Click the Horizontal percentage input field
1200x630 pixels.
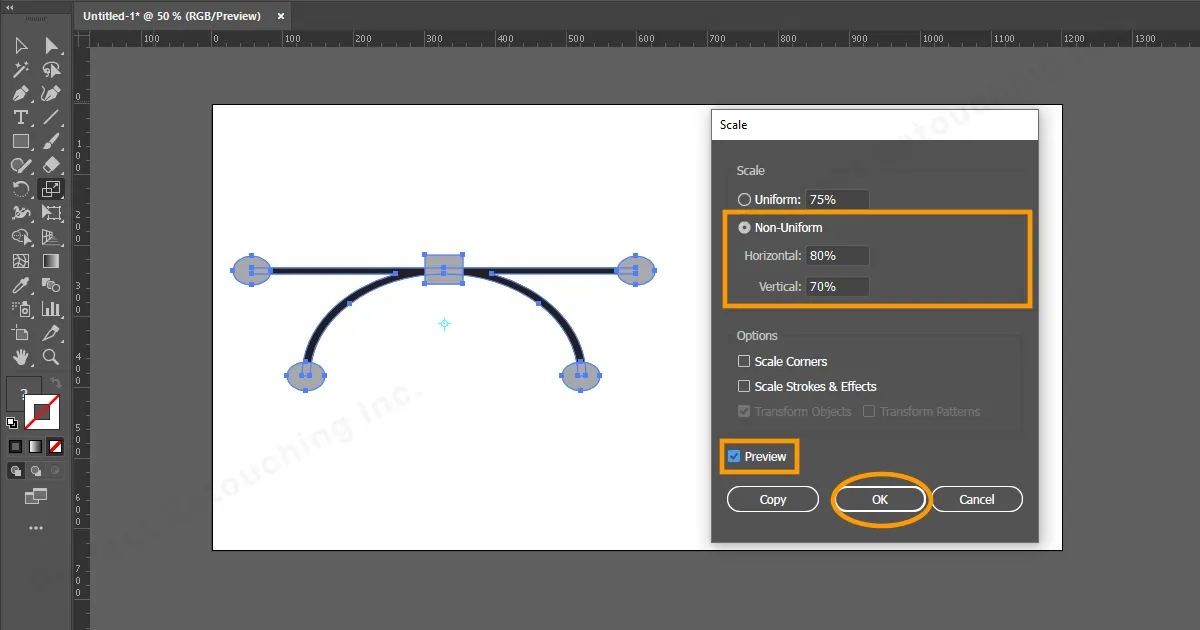837,256
